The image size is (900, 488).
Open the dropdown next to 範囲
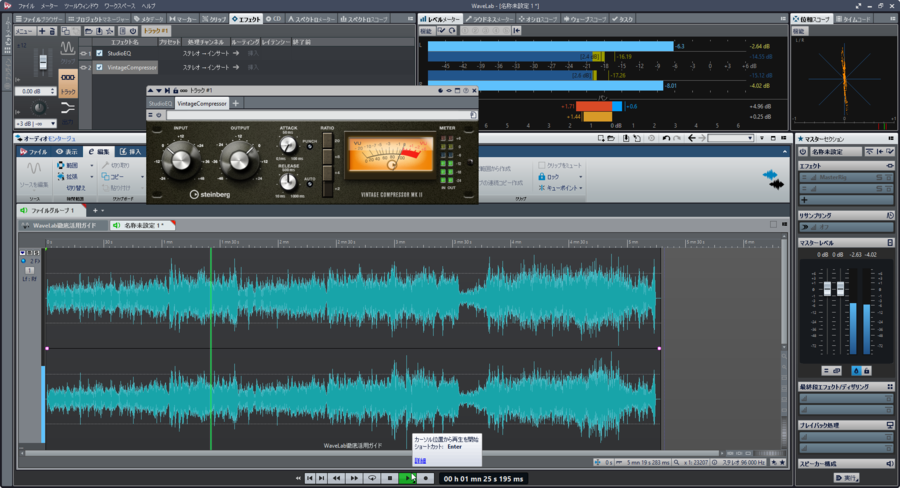(91, 165)
